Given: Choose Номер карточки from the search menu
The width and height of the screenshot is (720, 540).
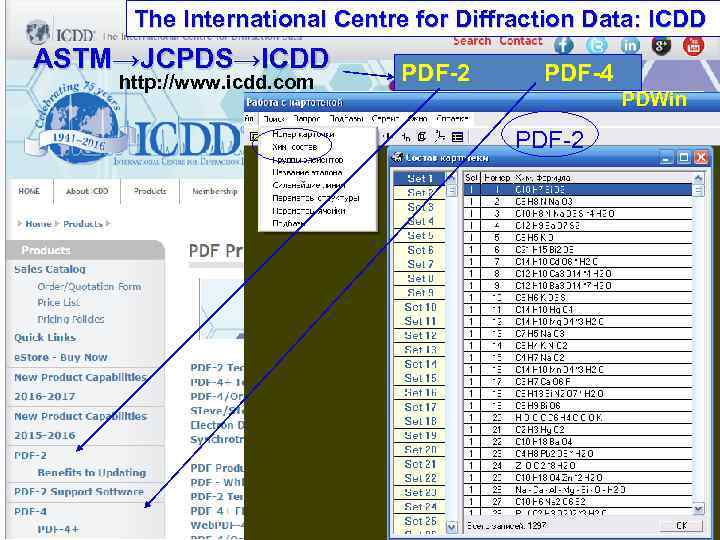Looking at the screenshot, I should tap(303, 134).
